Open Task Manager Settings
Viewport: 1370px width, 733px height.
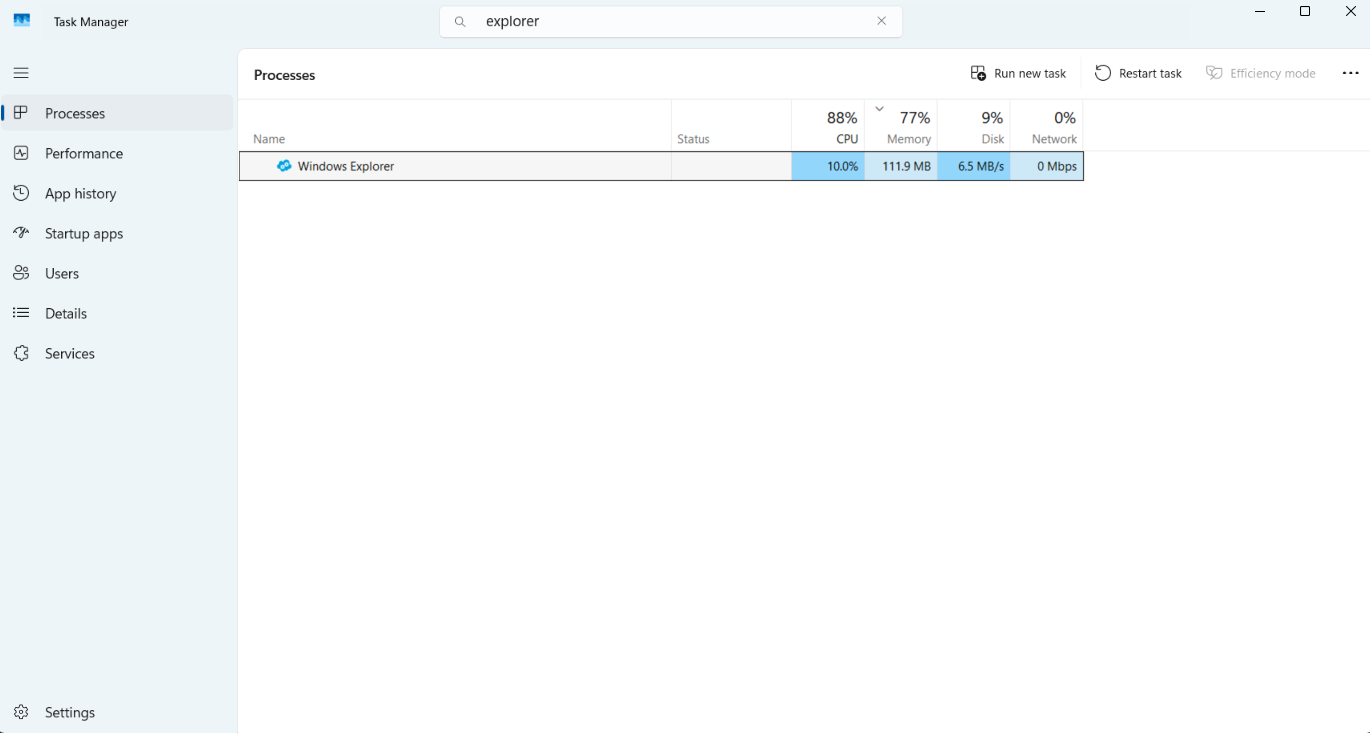coord(118,712)
